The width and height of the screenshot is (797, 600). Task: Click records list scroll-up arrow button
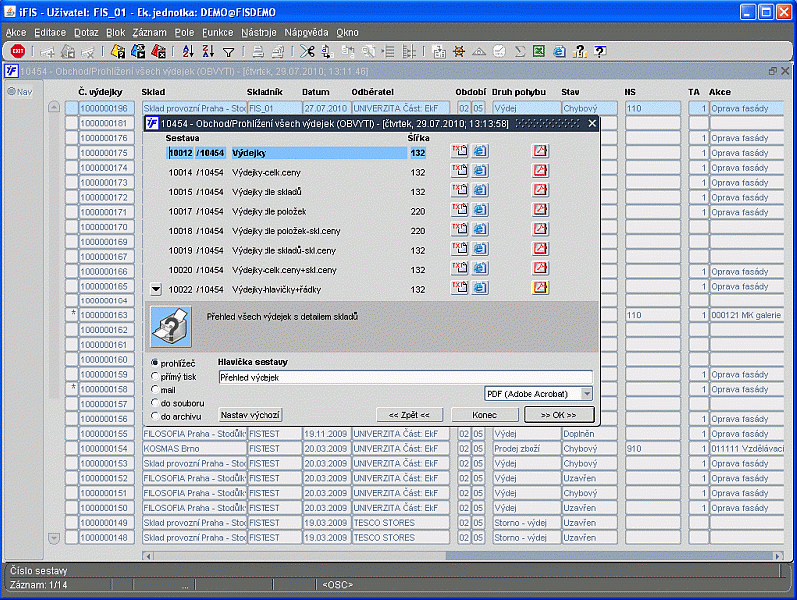(54, 107)
